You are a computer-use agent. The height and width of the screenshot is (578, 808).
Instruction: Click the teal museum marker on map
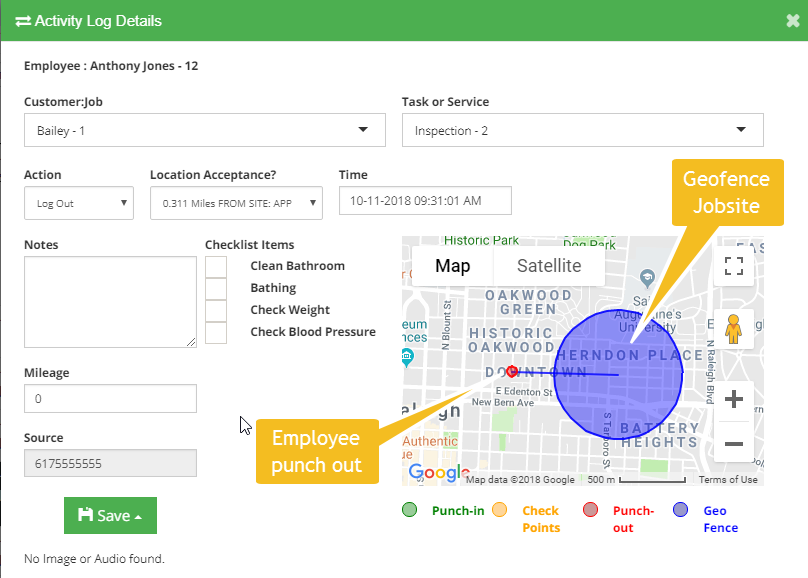407,357
